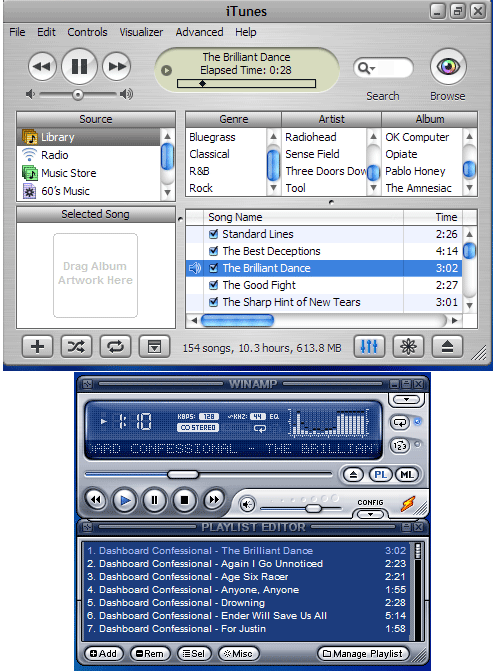
Task: Open the Visualizer menu
Action: tap(141, 32)
